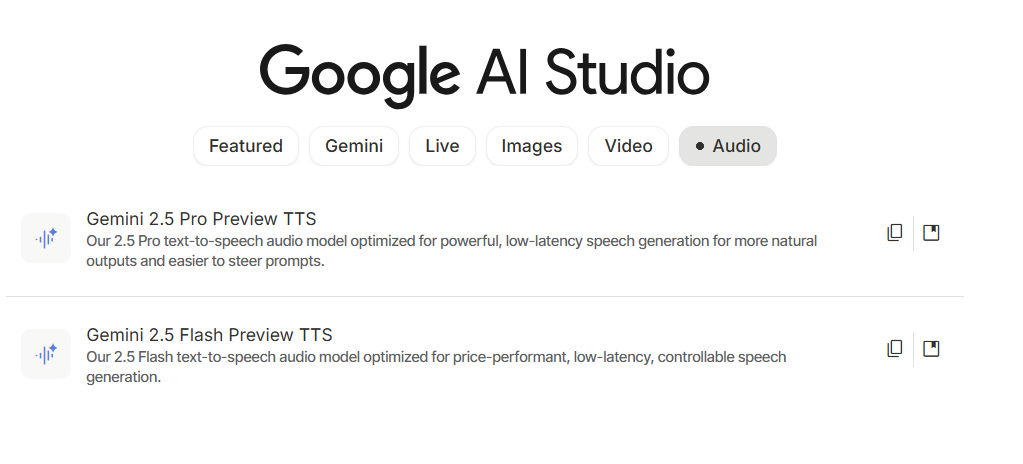Image resolution: width=1023 pixels, height=464 pixels.
Task: Click the selected dot indicator on the Audio chip
Action: pyautogui.click(x=700, y=146)
